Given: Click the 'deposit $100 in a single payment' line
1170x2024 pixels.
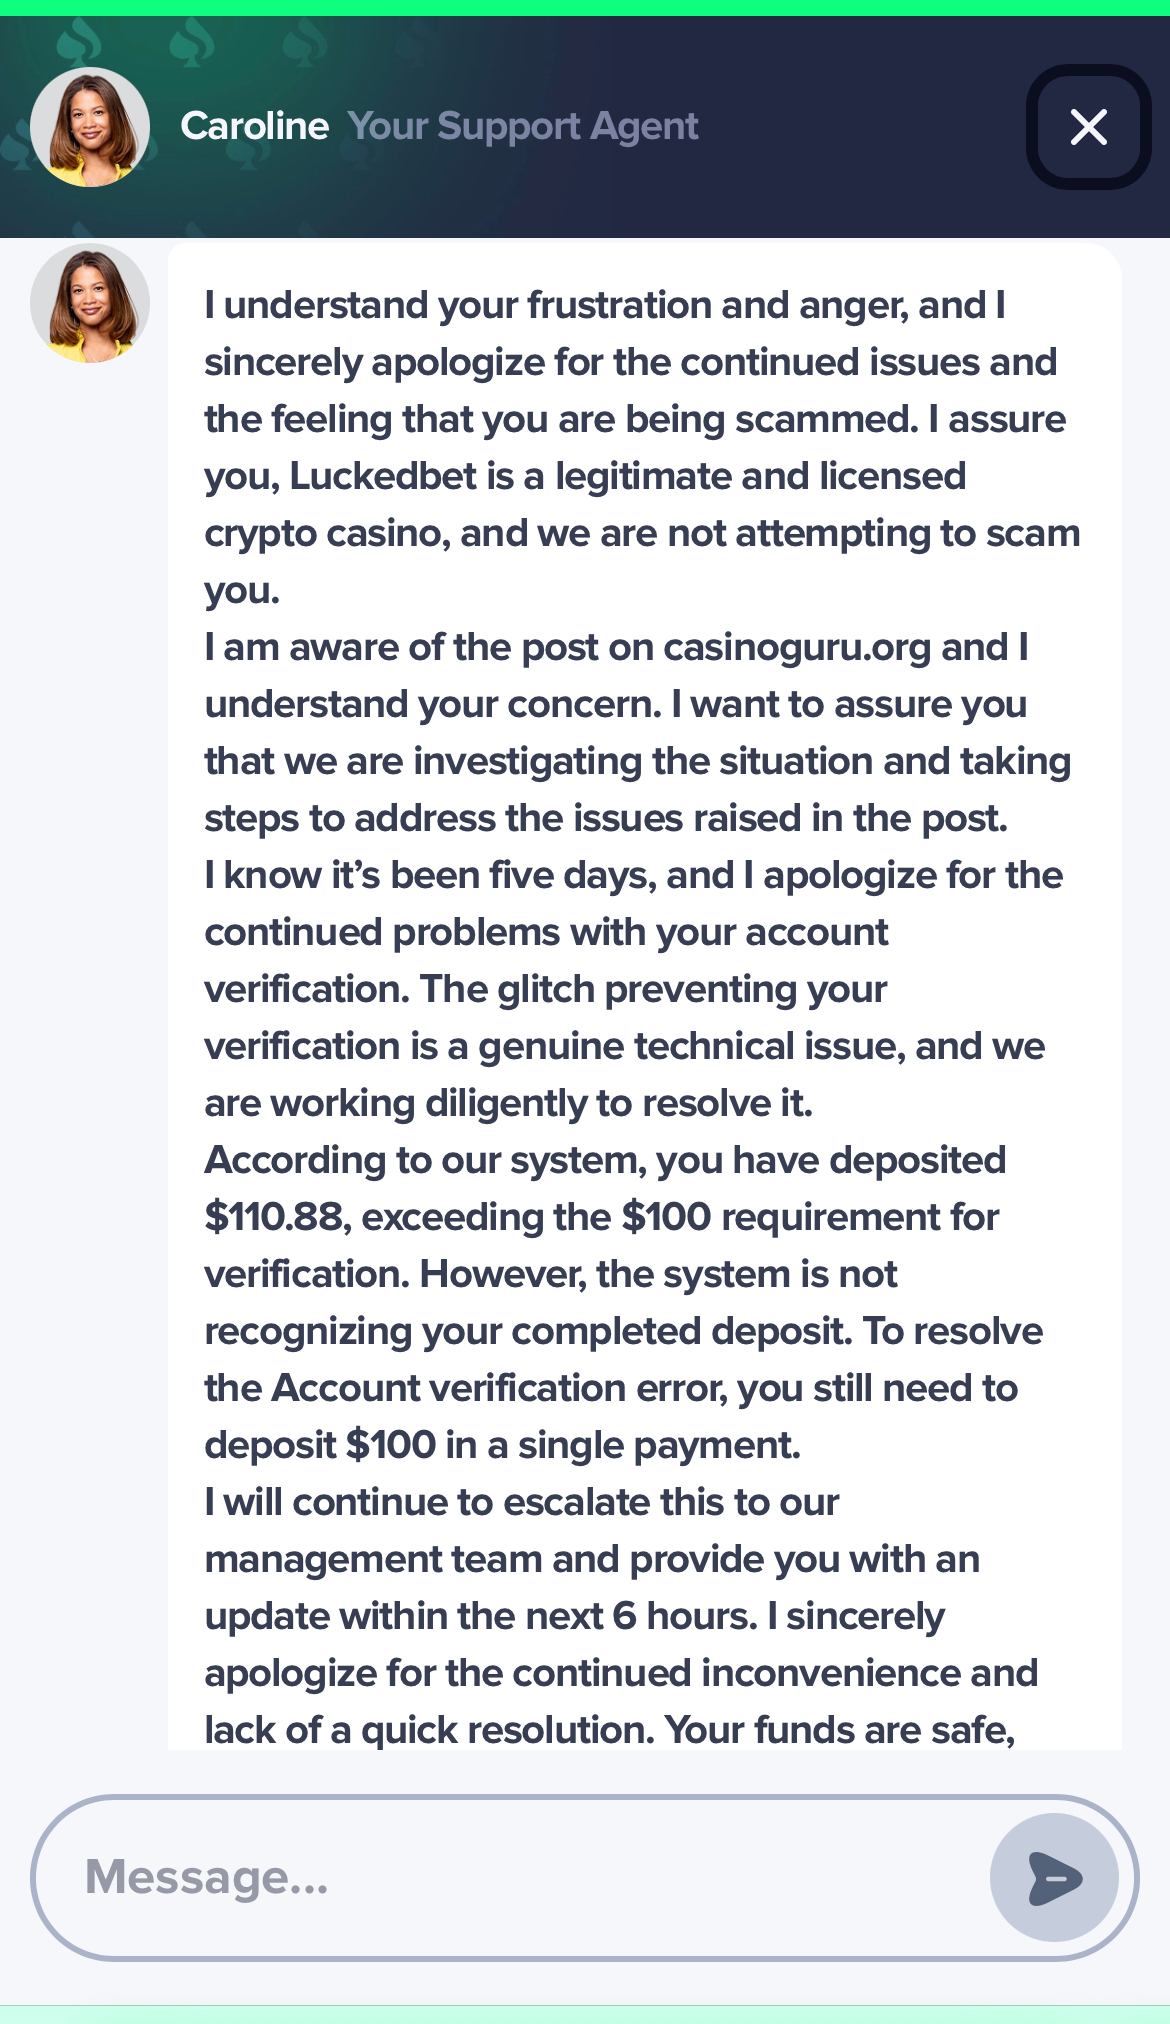Looking at the screenshot, I should 502,1445.
